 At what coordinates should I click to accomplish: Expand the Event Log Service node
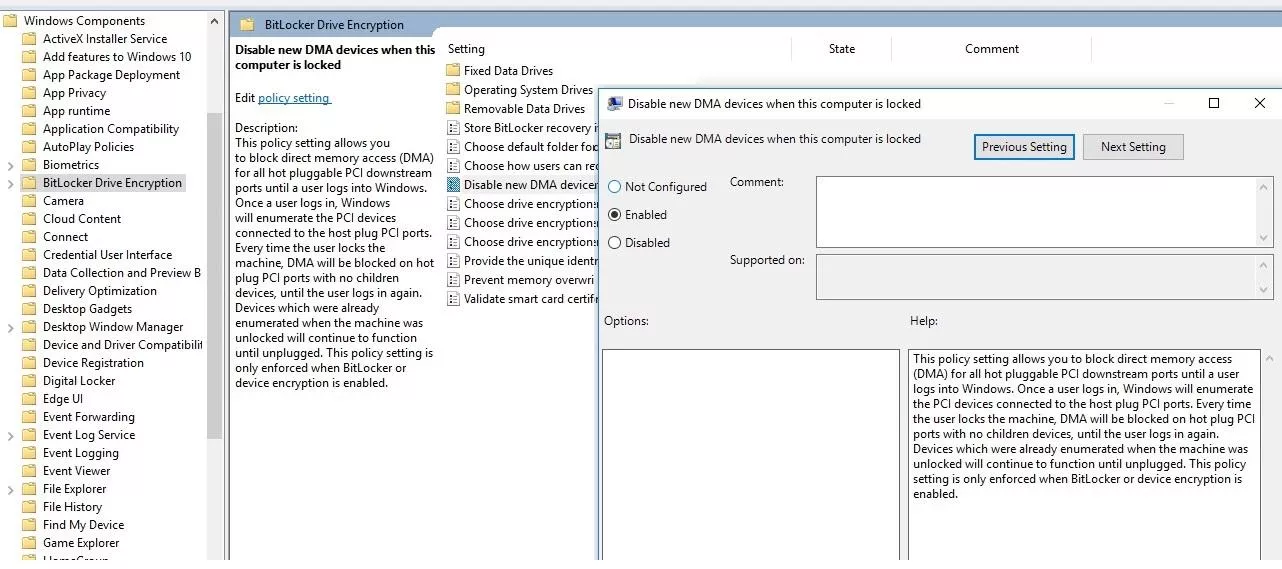click(x=11, y=435)
